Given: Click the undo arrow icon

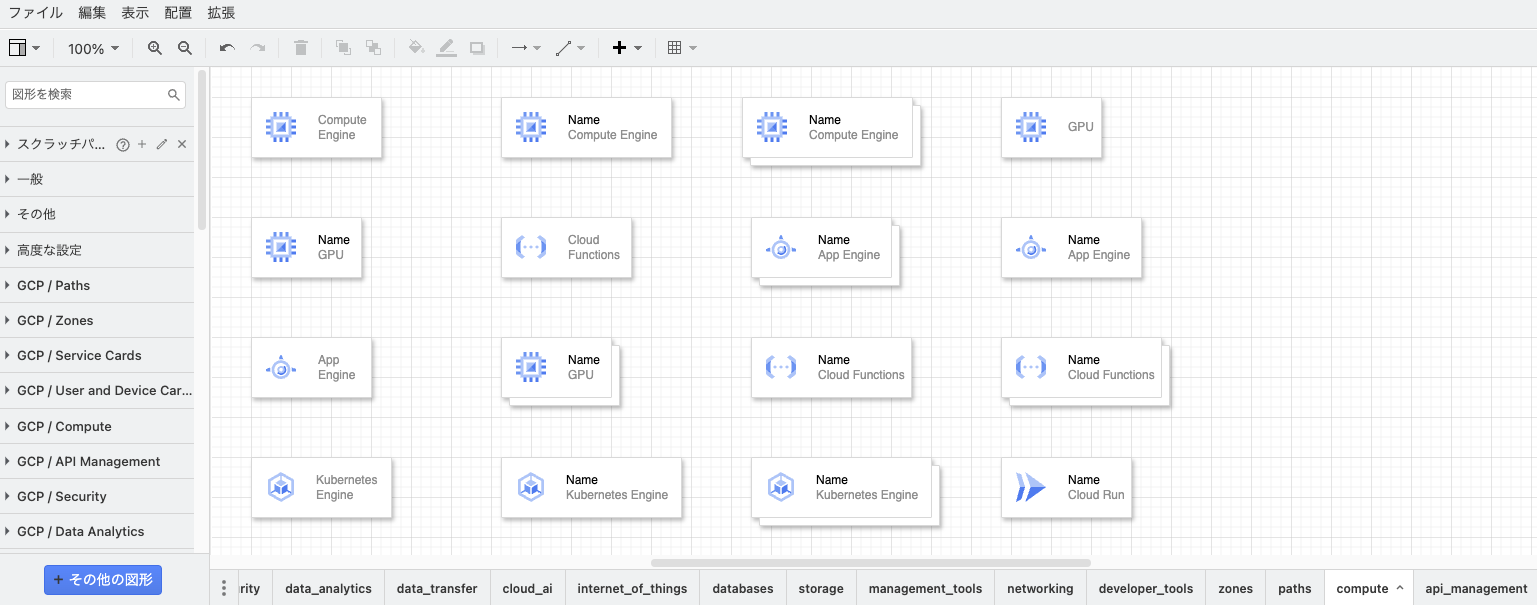Looking at the screenshot, I should 227,48.
